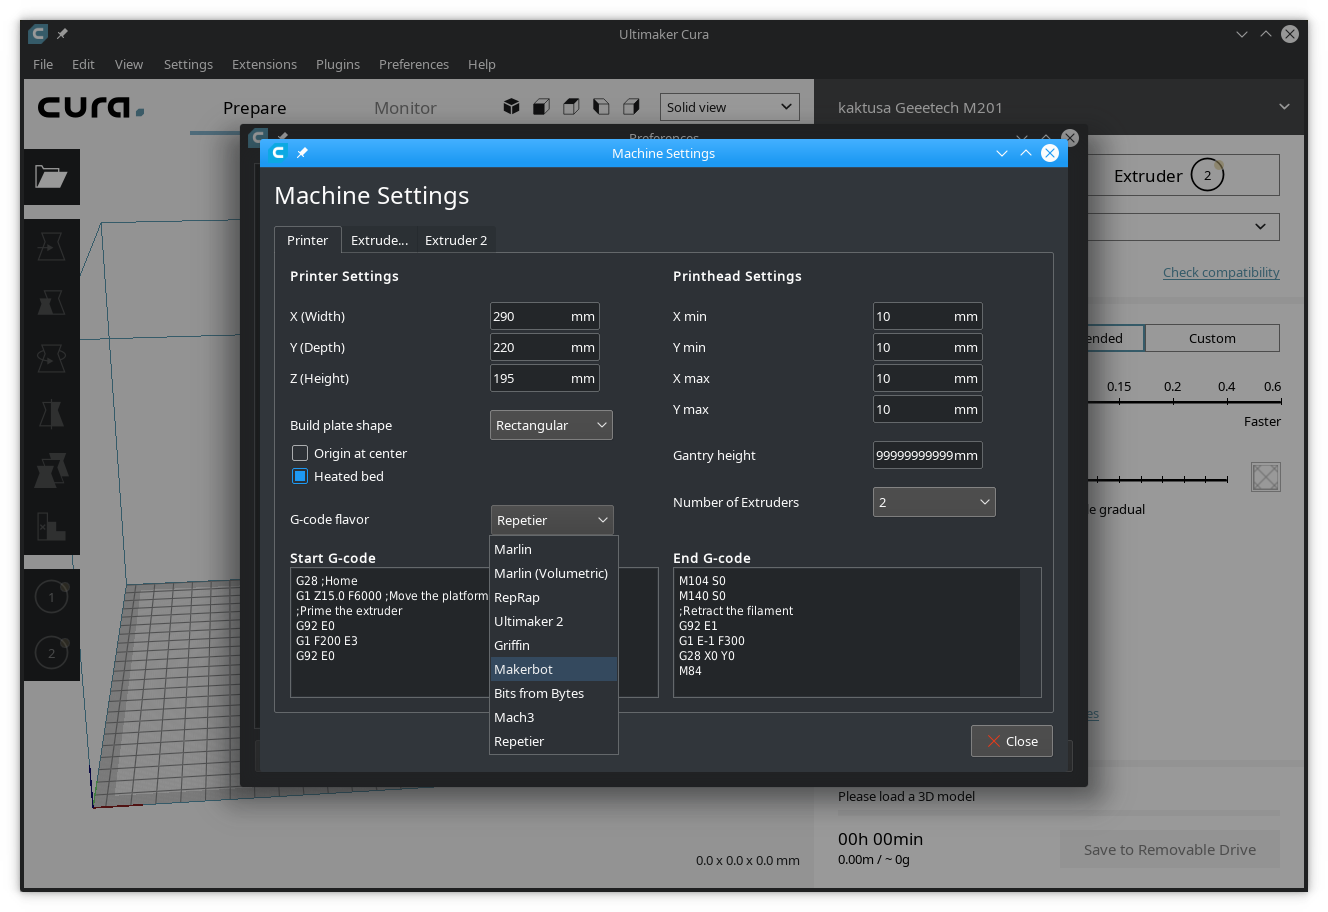Select the Rotate tool in the left toolbar
Screen dimensions: 1328x912
click(x=51, y=357)
